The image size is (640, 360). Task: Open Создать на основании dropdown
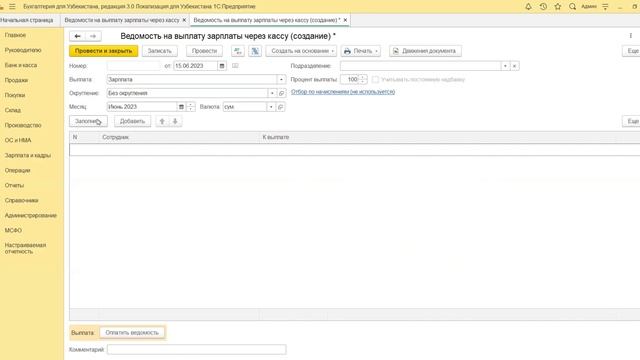click(x=301, y=51)
